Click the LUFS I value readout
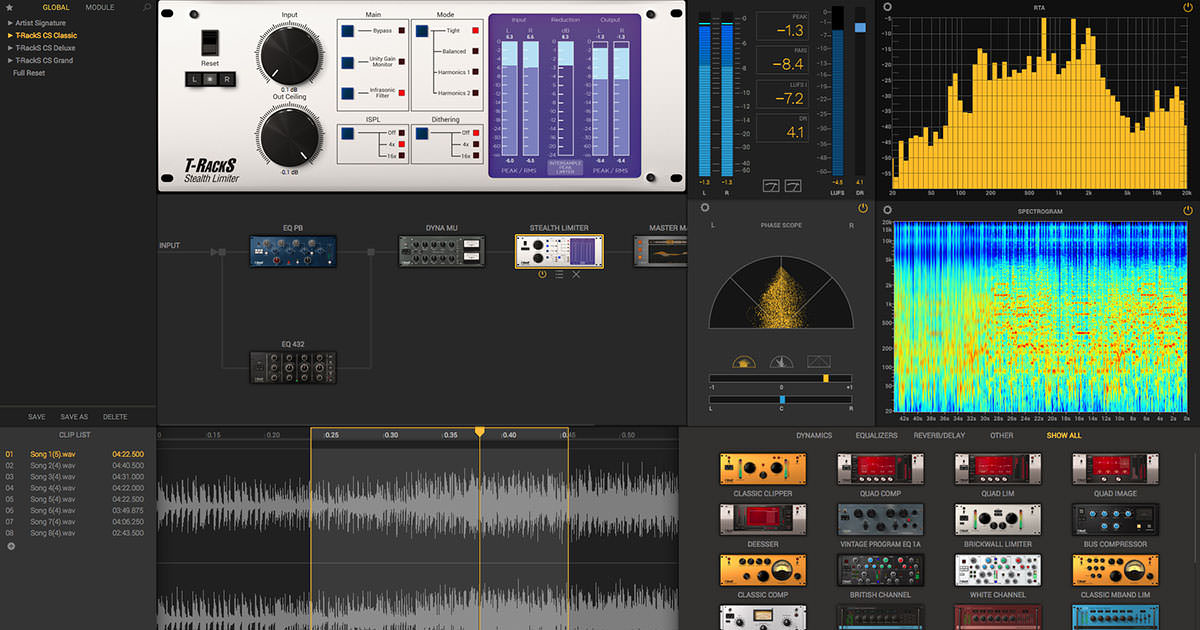Screen dimensions: 1200x630 [782, 96]
